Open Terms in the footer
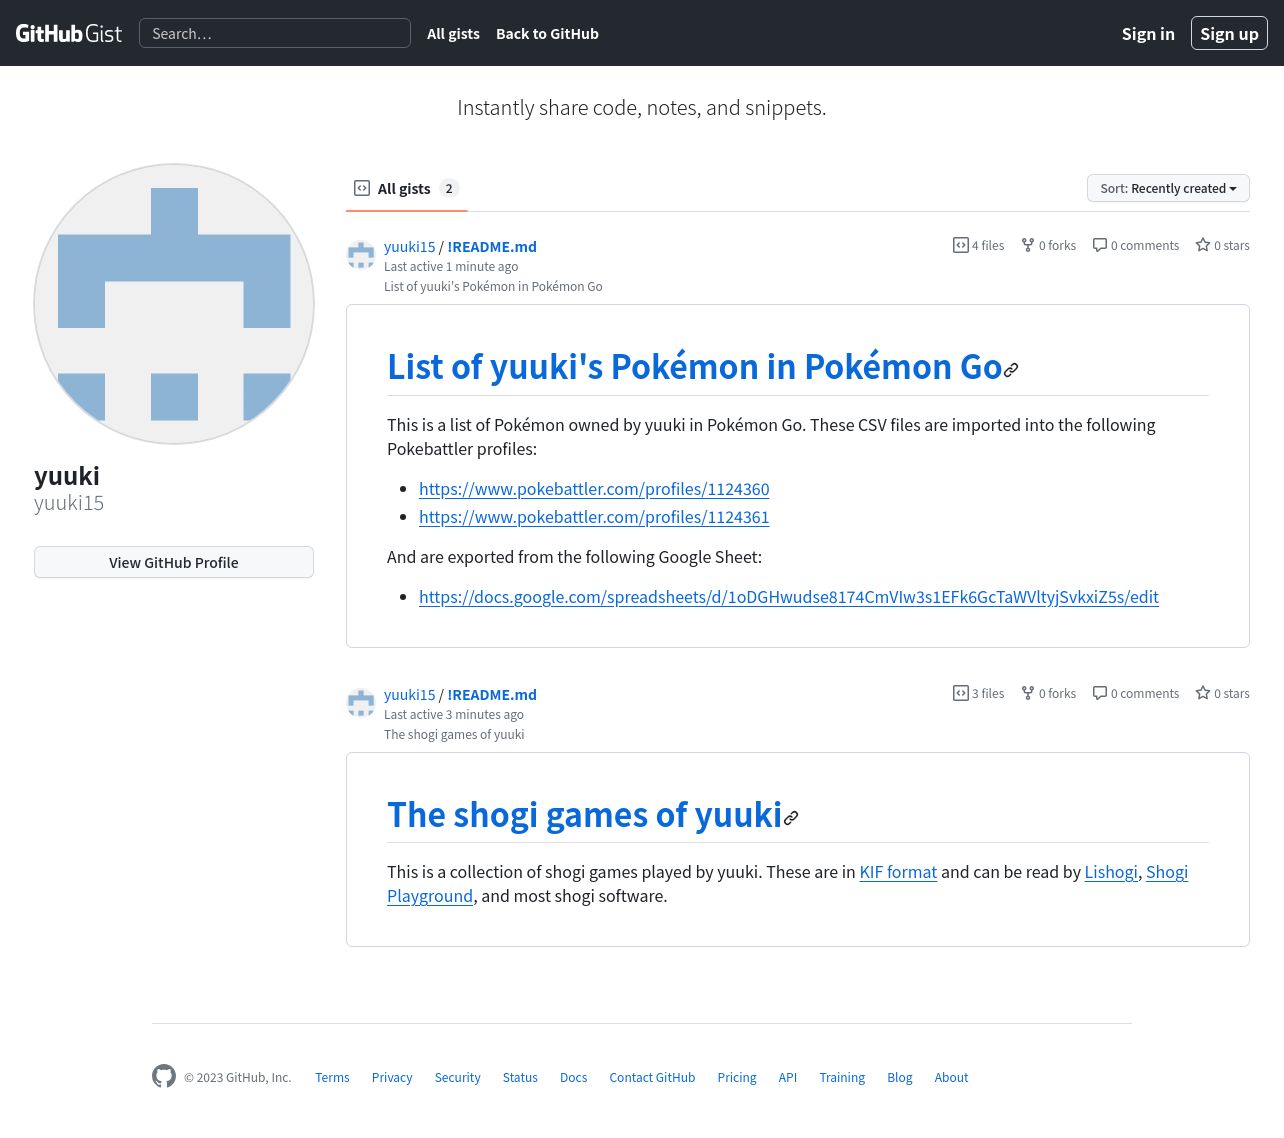This screenshot has height=1138, width=1284. click(x=332, y=1077)
